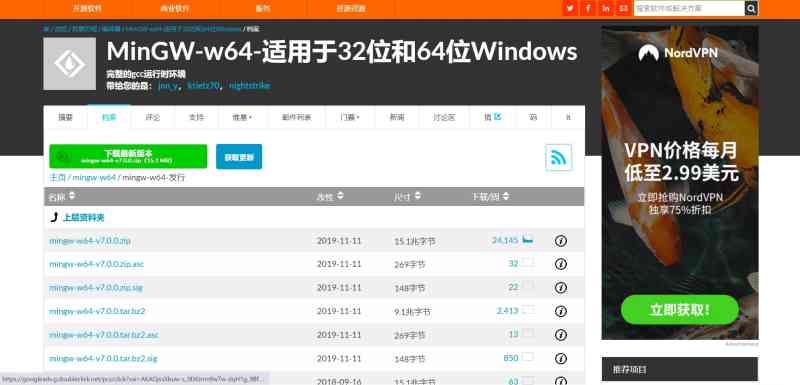Open 服务 in the top orange menu

click(x=263, y=9)
